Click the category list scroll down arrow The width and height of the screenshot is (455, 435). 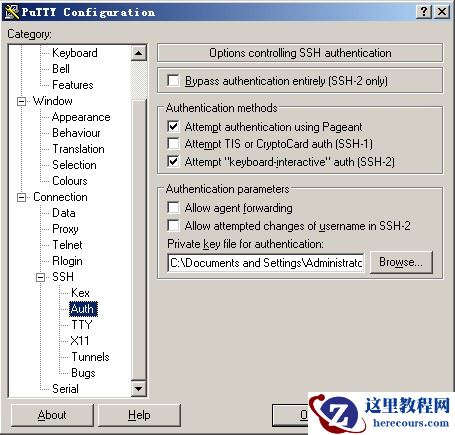pyautogui.click(x=138, y=388)
